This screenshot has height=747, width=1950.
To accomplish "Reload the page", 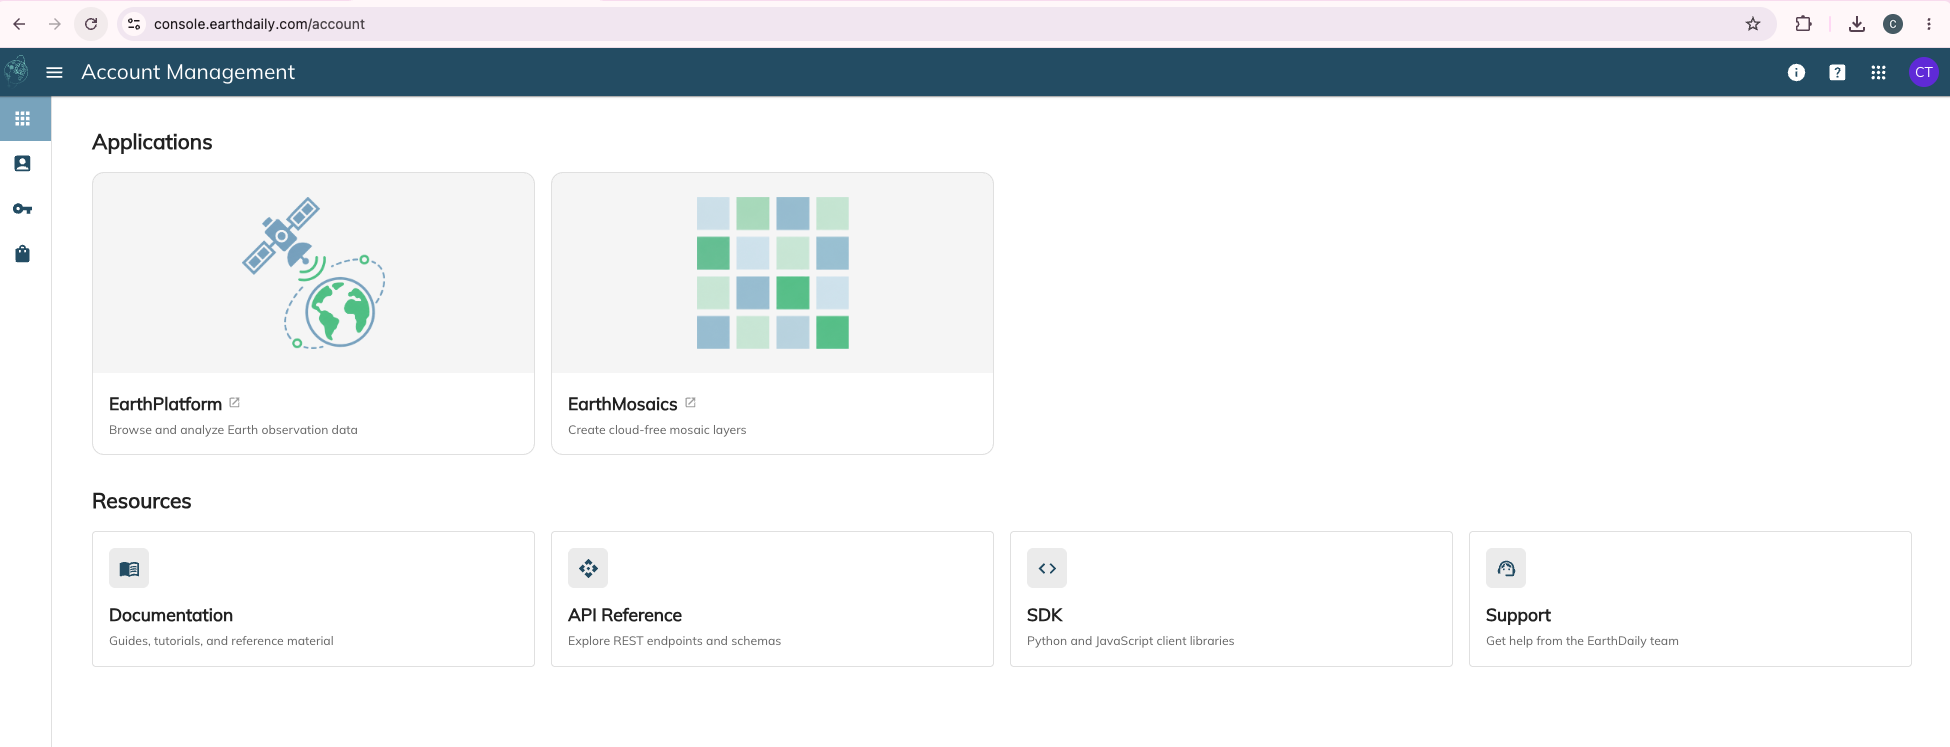I will pyautogui.click(x=91, y=24).
